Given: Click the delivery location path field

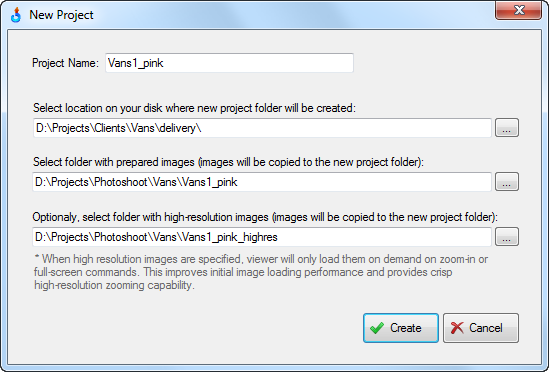Looking at the screenshot, I should [x=262, y=128].
